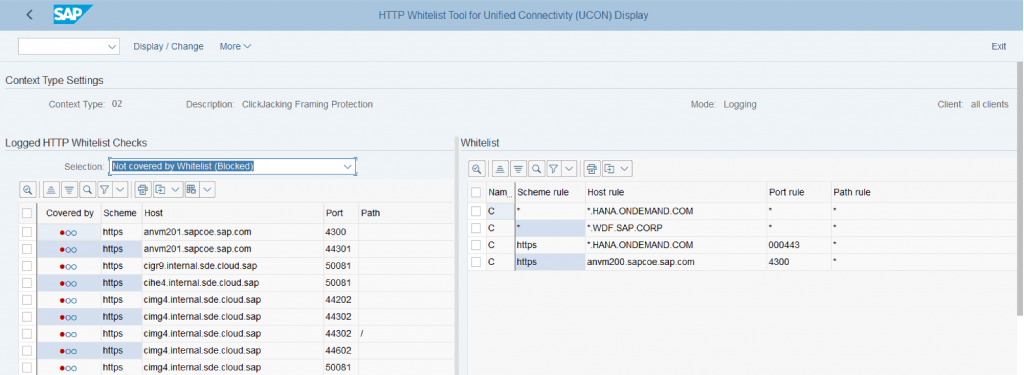
Task: Click Layout icon in Logged Checks toolbar
Action: (x=192, y=190)
